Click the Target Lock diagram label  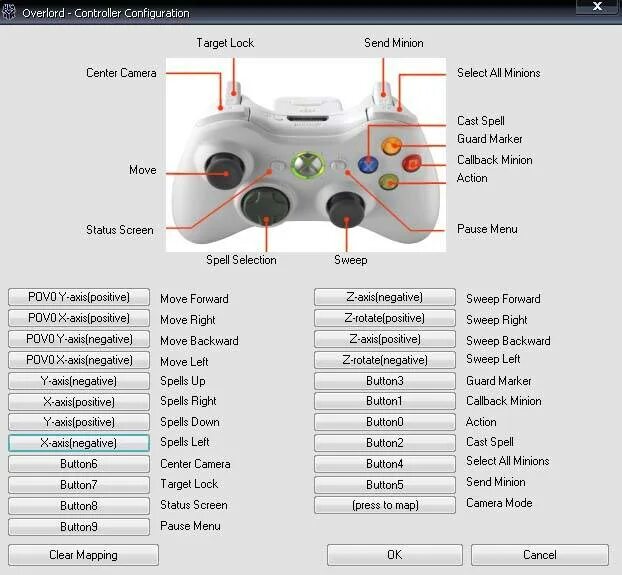(225, 43)
